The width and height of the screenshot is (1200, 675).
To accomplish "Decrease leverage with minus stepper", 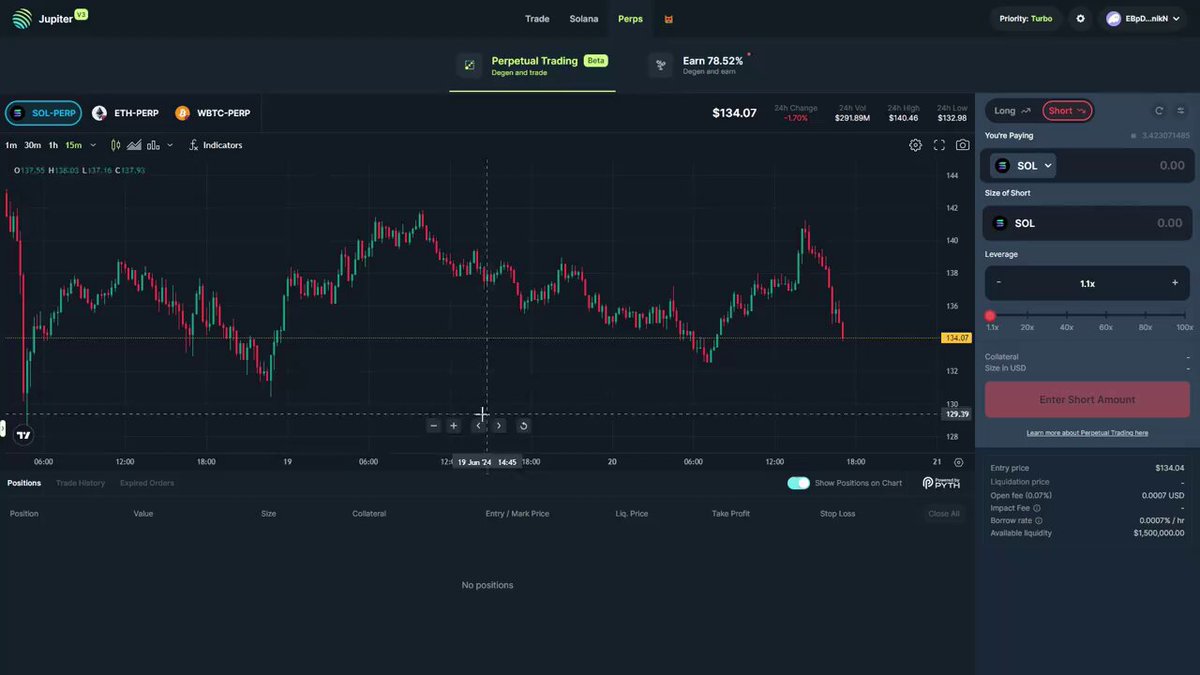I will click(998, 283).
